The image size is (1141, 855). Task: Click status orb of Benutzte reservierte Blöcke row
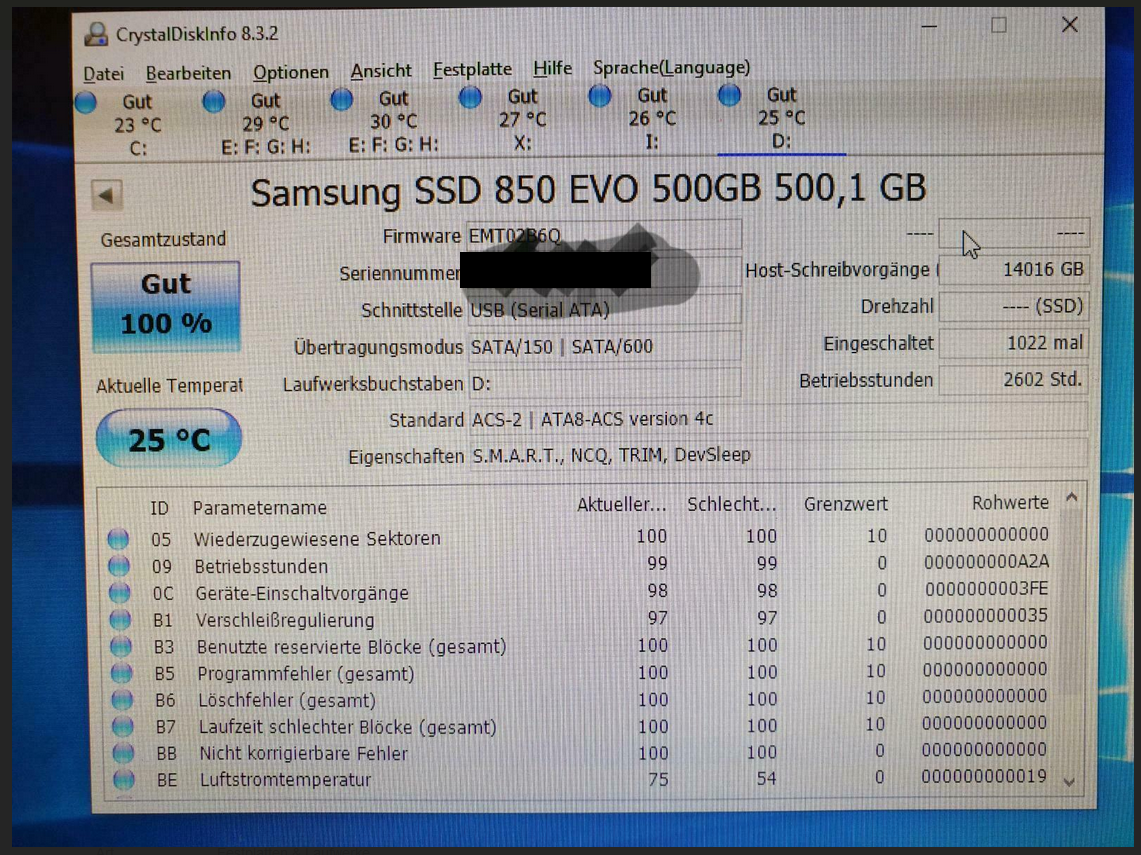[121, 647]
